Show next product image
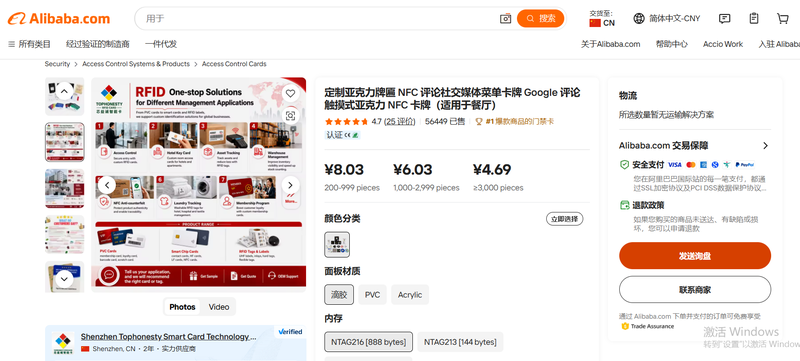 [x=290, y=185]
